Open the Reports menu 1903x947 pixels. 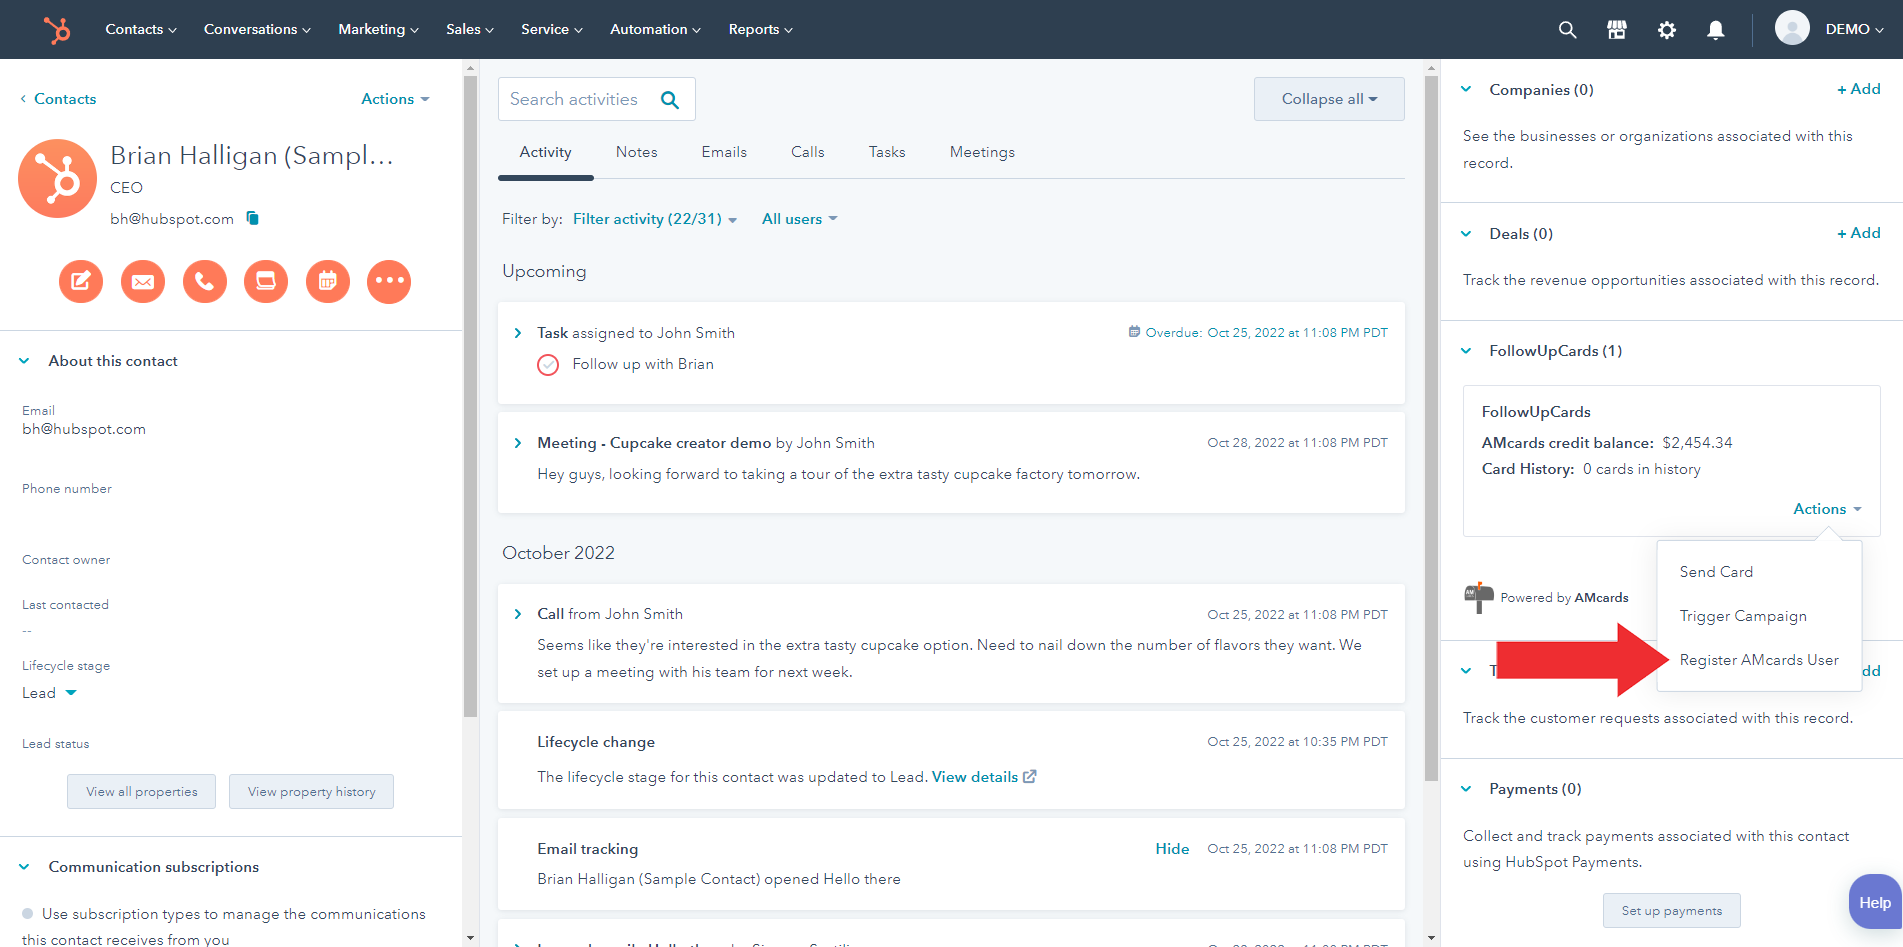click(x=761, y=29)
